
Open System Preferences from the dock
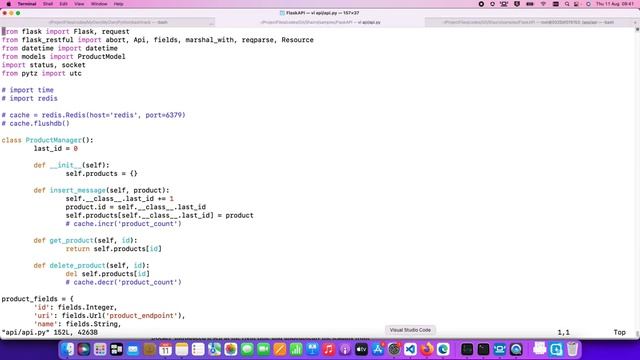[x=394, y=349]
